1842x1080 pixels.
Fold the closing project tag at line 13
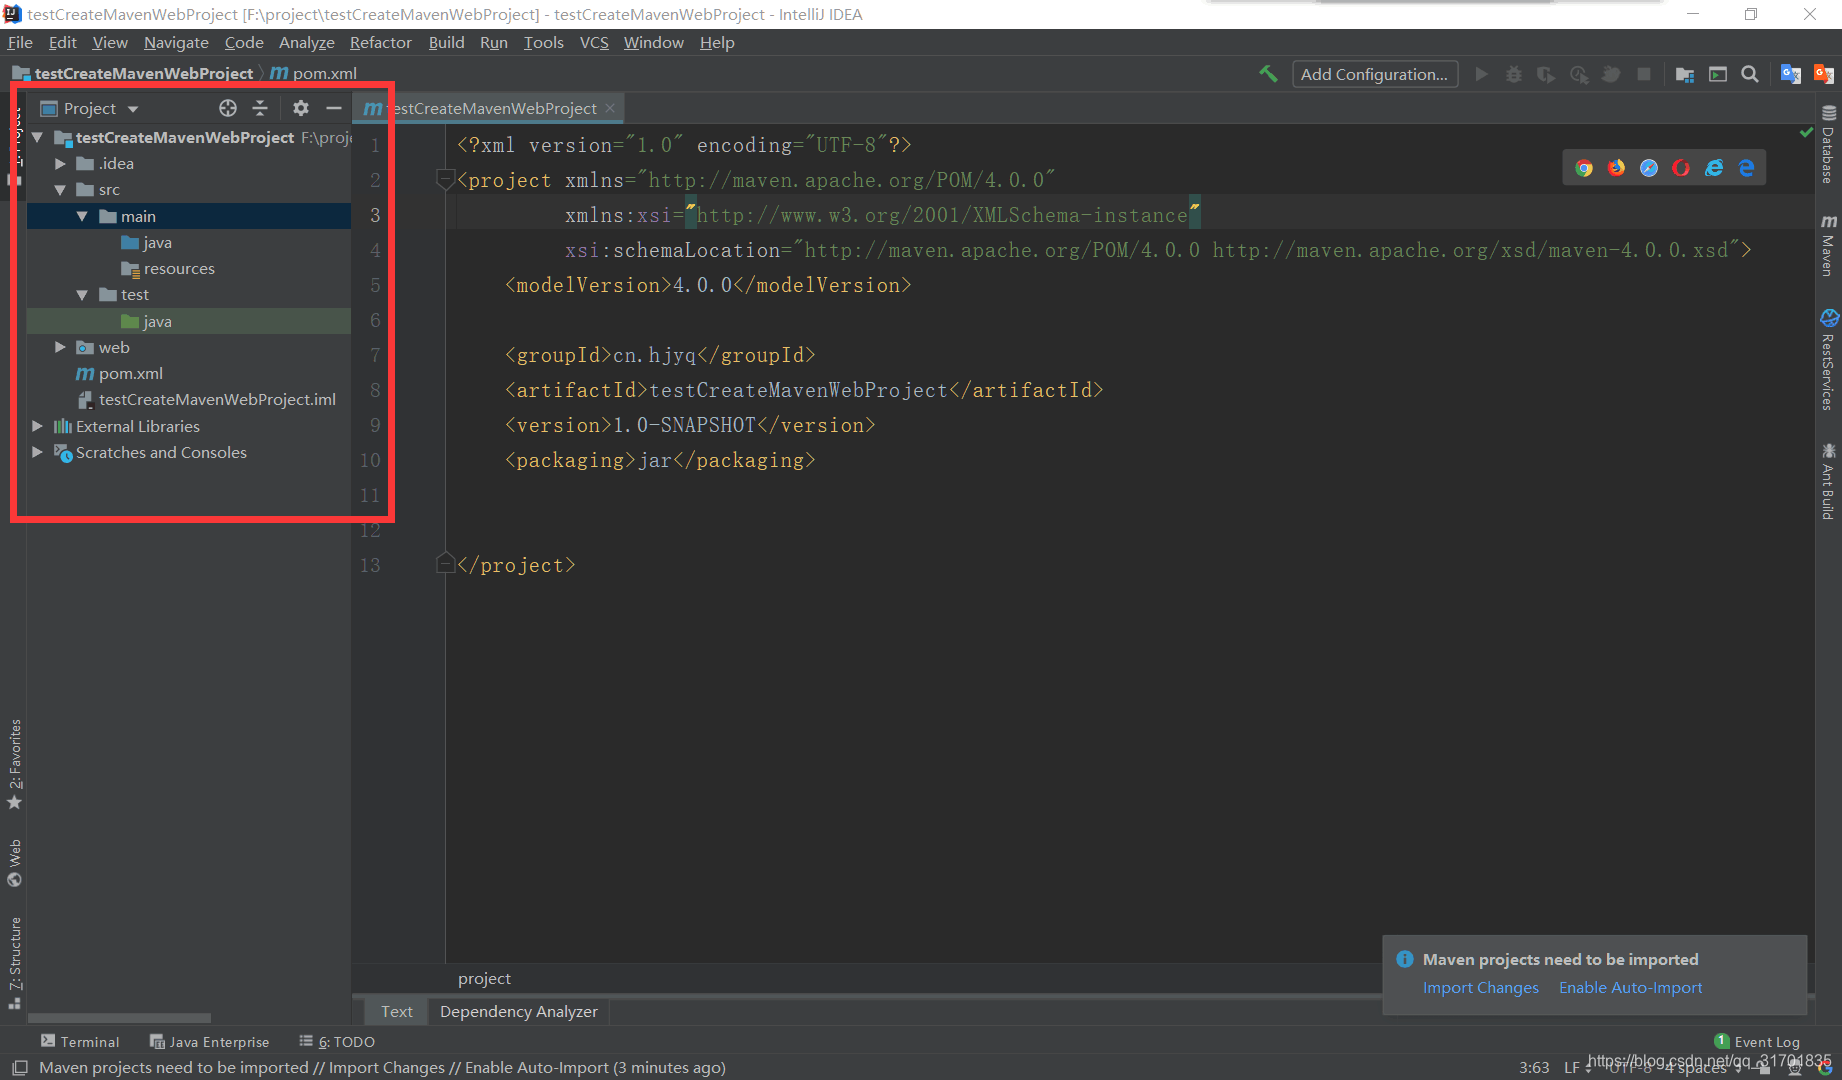(x=446, y=564)
